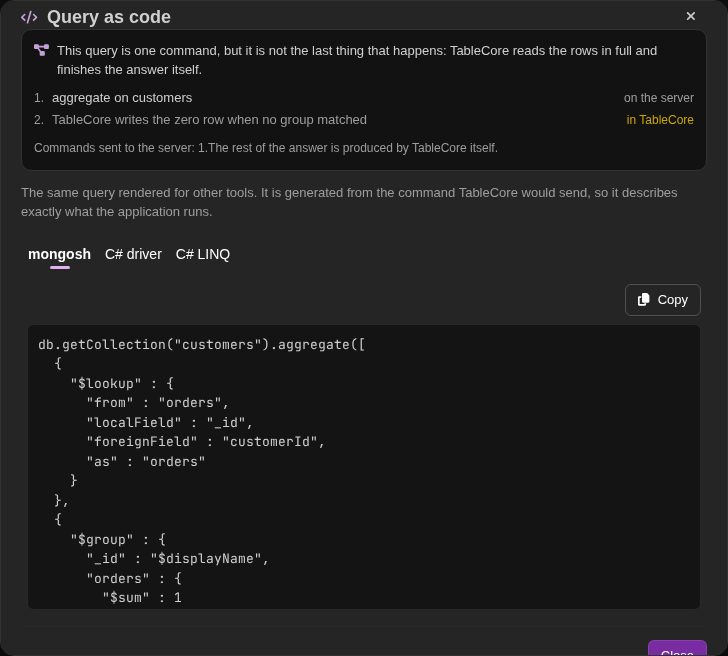Click the Query as code heading text

point(109,17)
